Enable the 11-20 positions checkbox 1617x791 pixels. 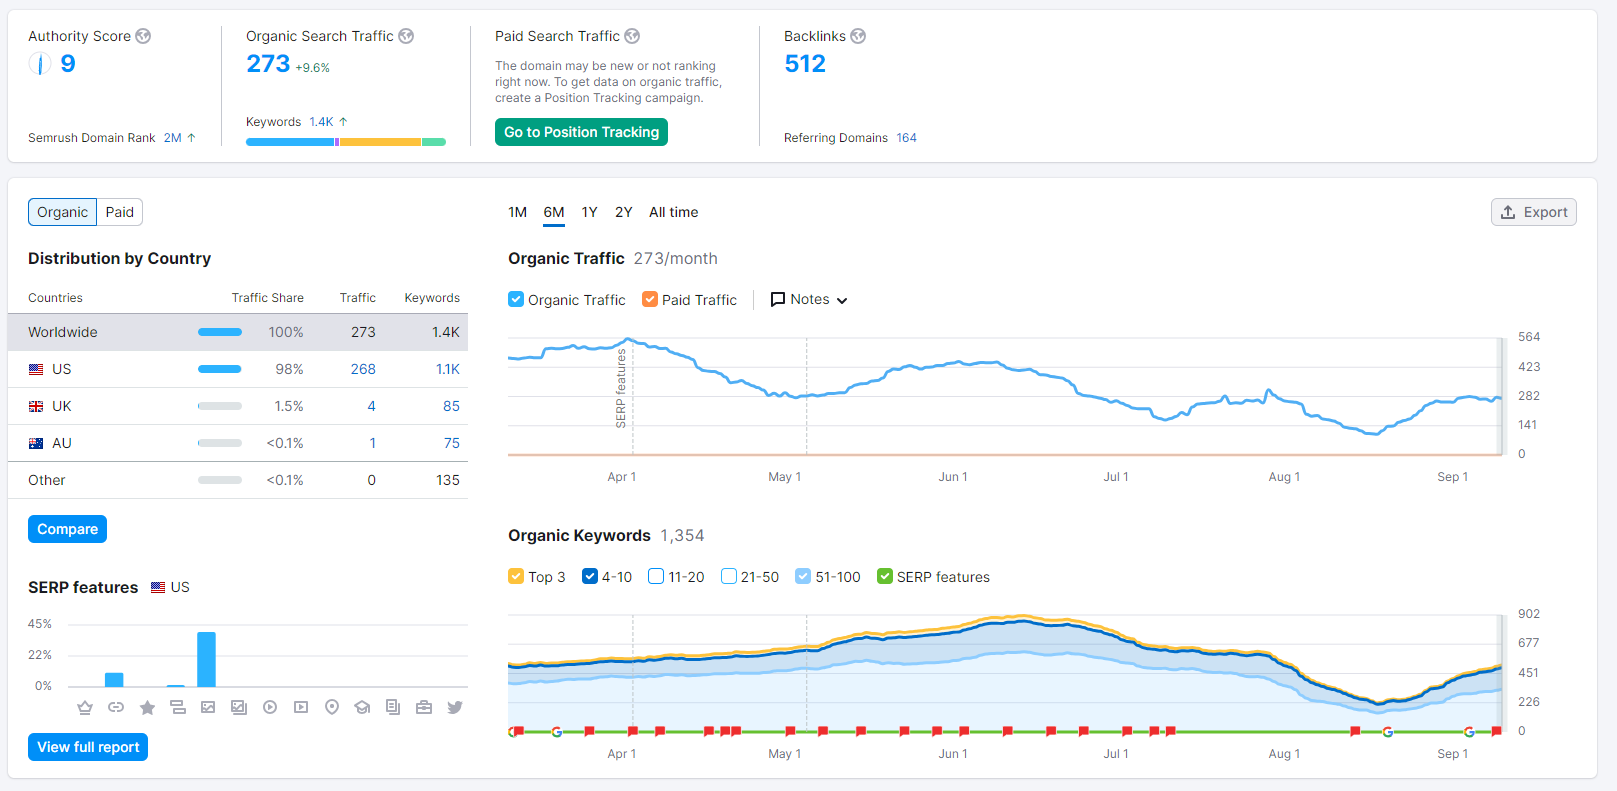(x=656, y=576)
